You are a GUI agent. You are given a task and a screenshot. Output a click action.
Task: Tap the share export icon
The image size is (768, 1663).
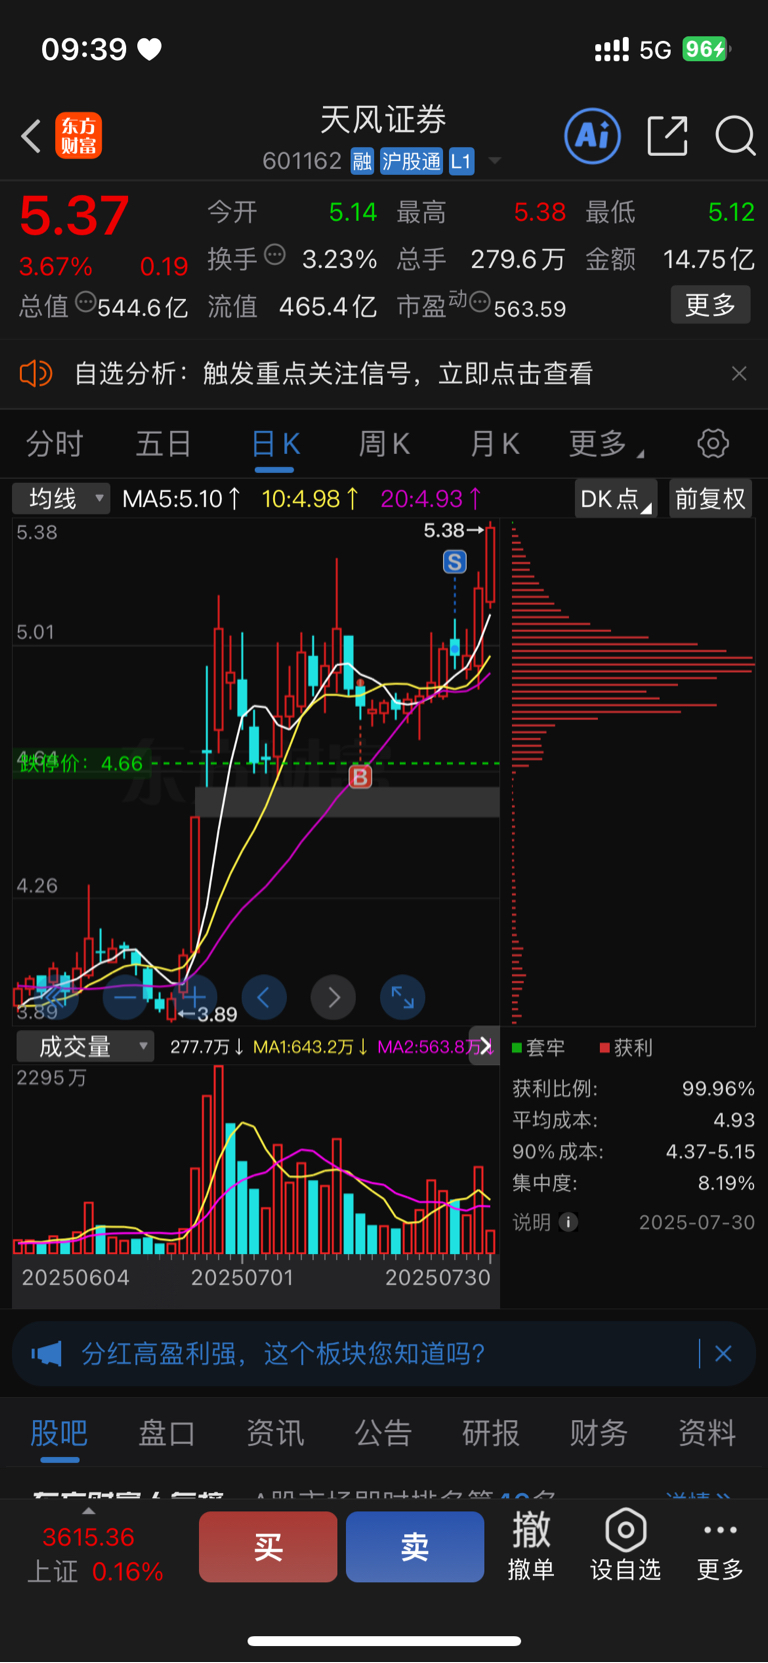(668, 135)
